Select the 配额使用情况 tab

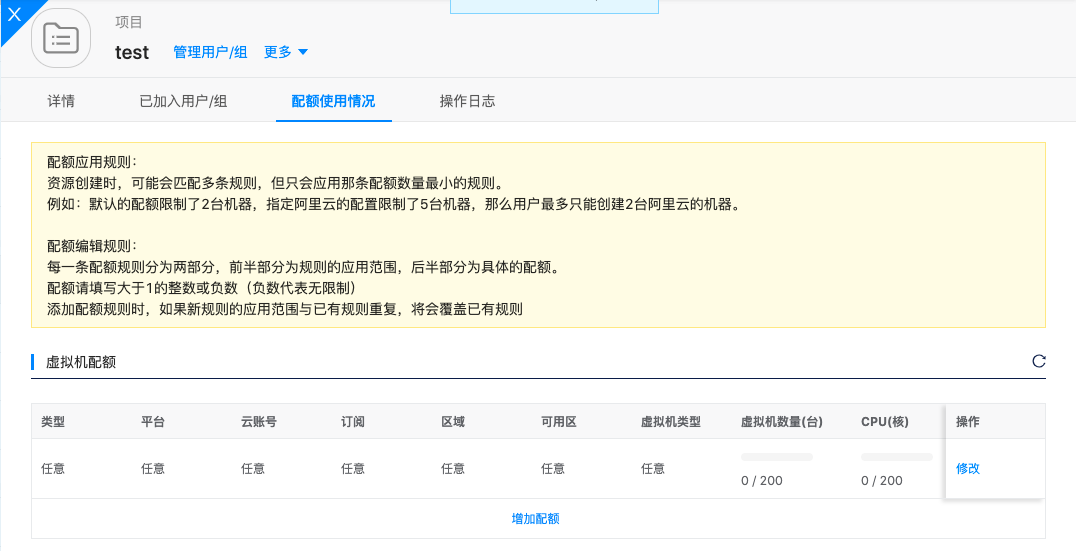[x=333, y=101]
